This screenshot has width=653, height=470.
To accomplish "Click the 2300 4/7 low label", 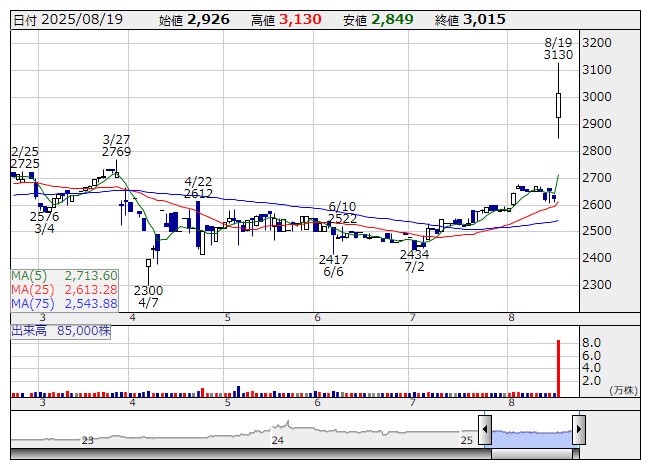I will point(148,296).
